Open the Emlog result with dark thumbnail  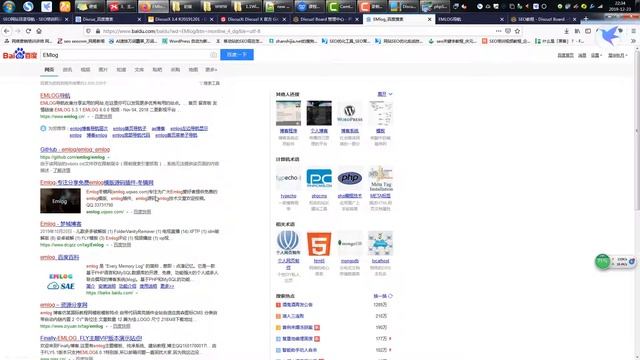click(97, 183)
